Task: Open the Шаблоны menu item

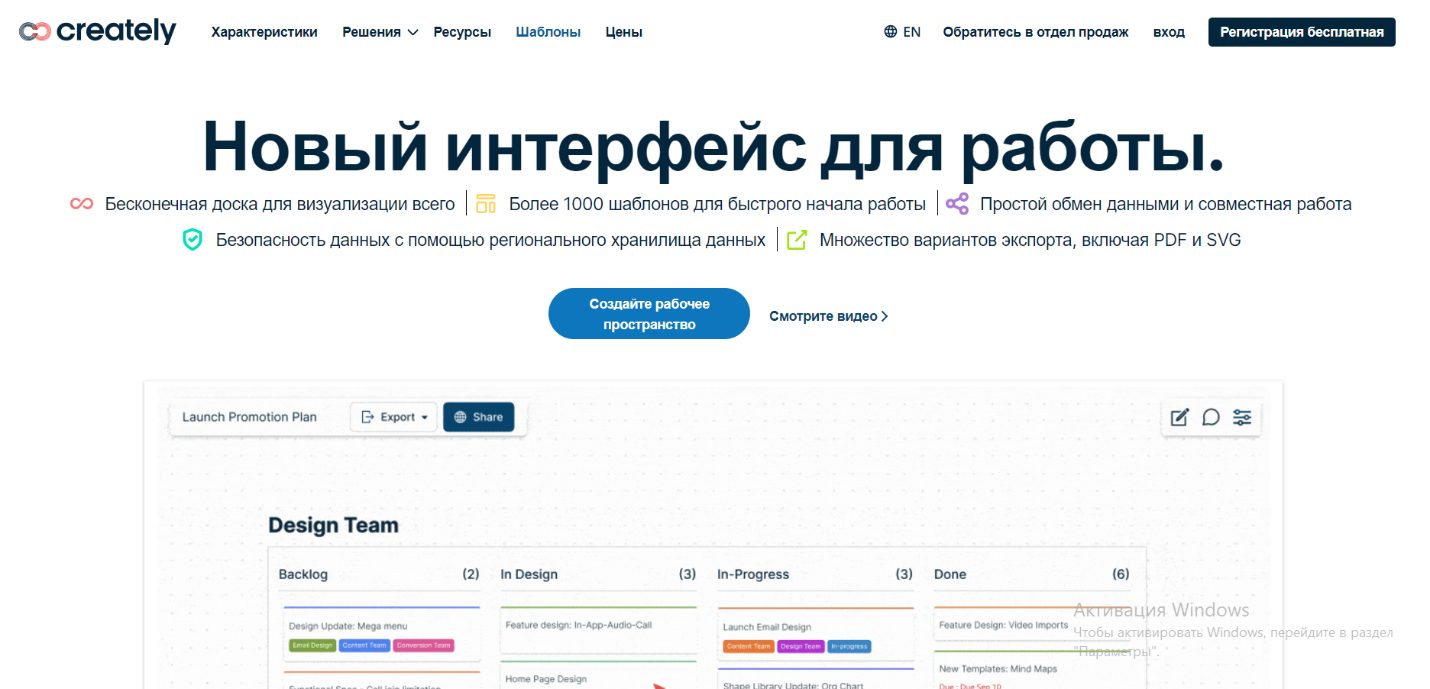Action: 548,32
